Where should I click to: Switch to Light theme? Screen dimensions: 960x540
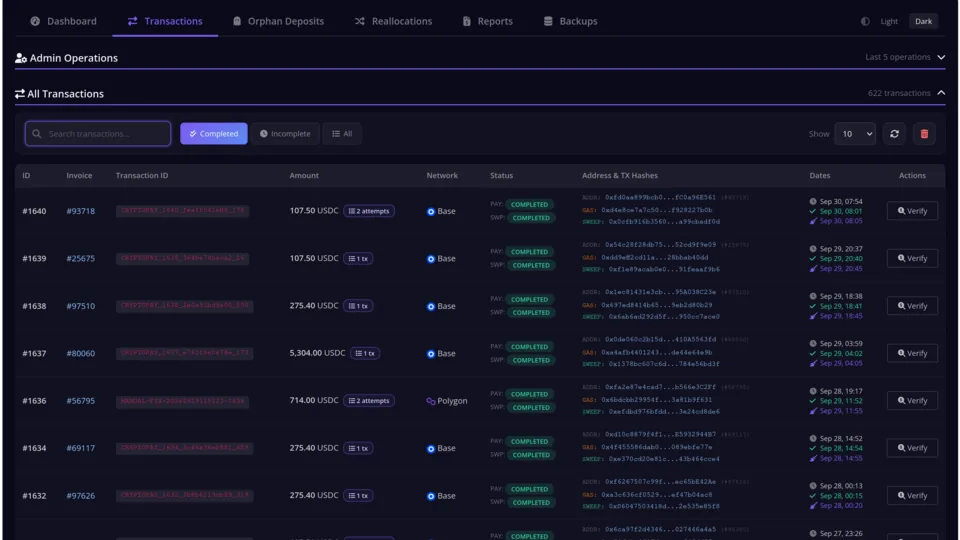888,21
